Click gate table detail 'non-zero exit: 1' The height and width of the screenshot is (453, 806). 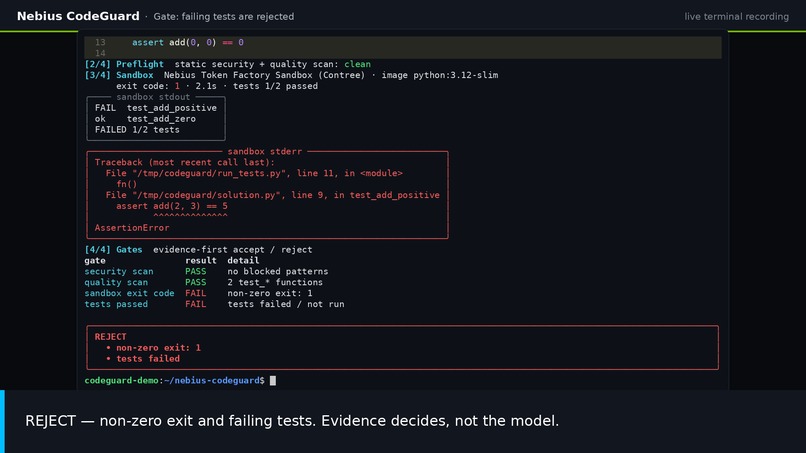270,293
